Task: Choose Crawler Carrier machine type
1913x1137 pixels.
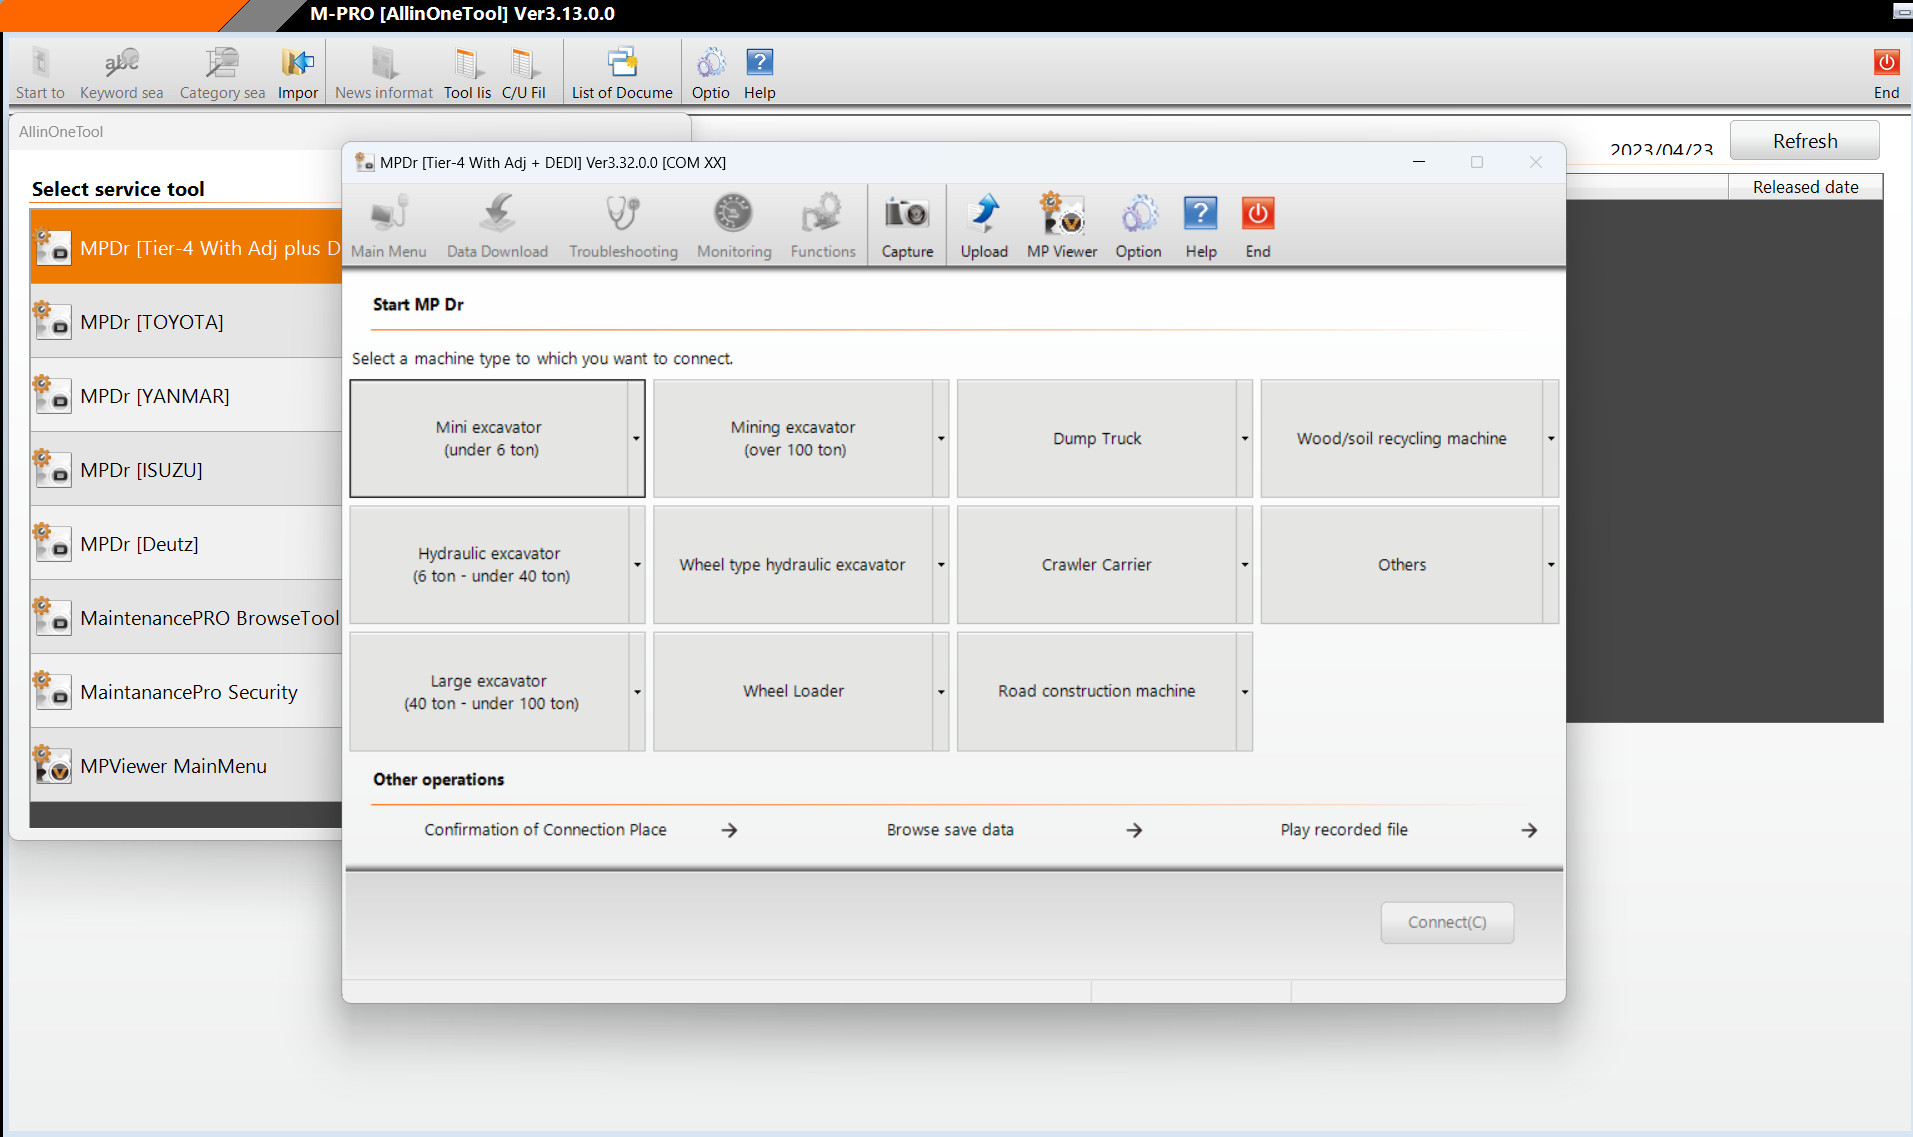Action: tap(1097, 564)
